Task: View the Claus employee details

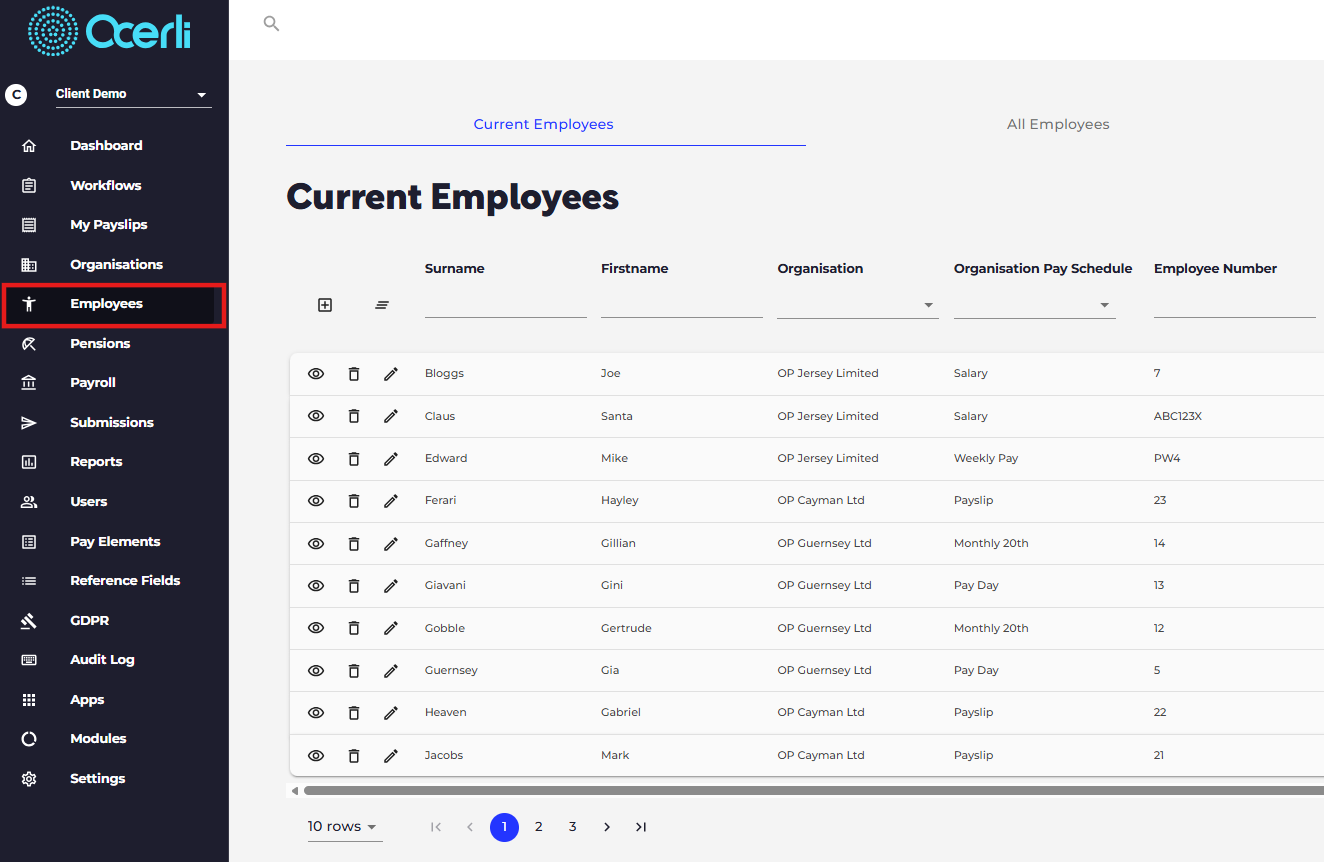Action: coord(316,416)
